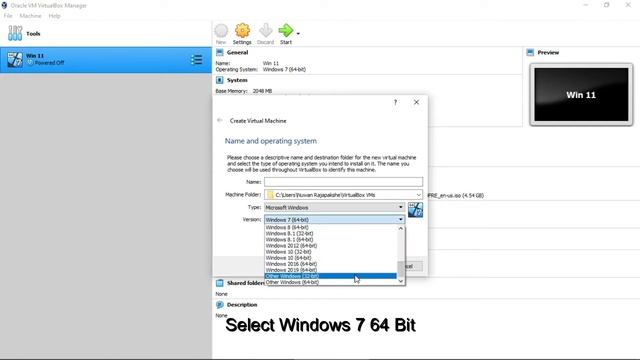Click the Shared folders section icon
The height and width of the screenshot is (360, 640).
(220, 283)
